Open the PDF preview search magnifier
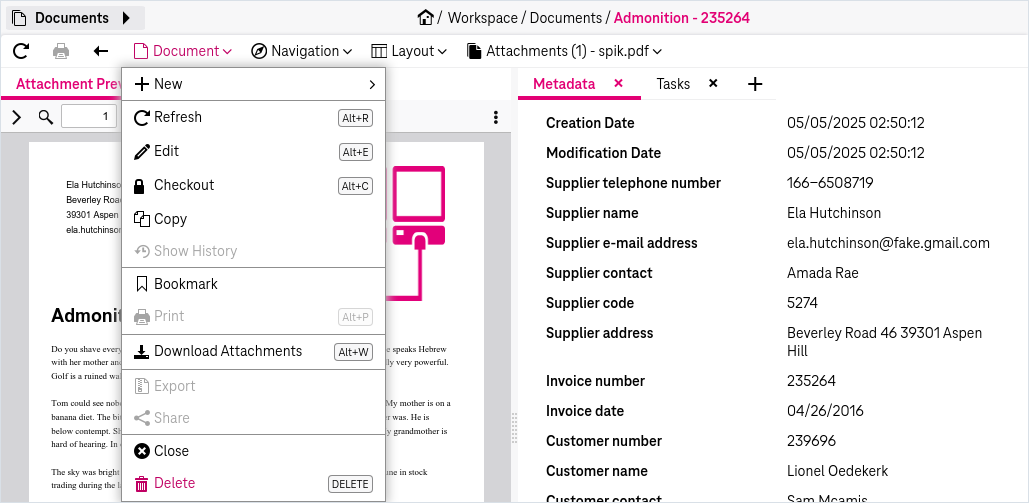This screenshot has height=503, width=1029. coord(45,117)
